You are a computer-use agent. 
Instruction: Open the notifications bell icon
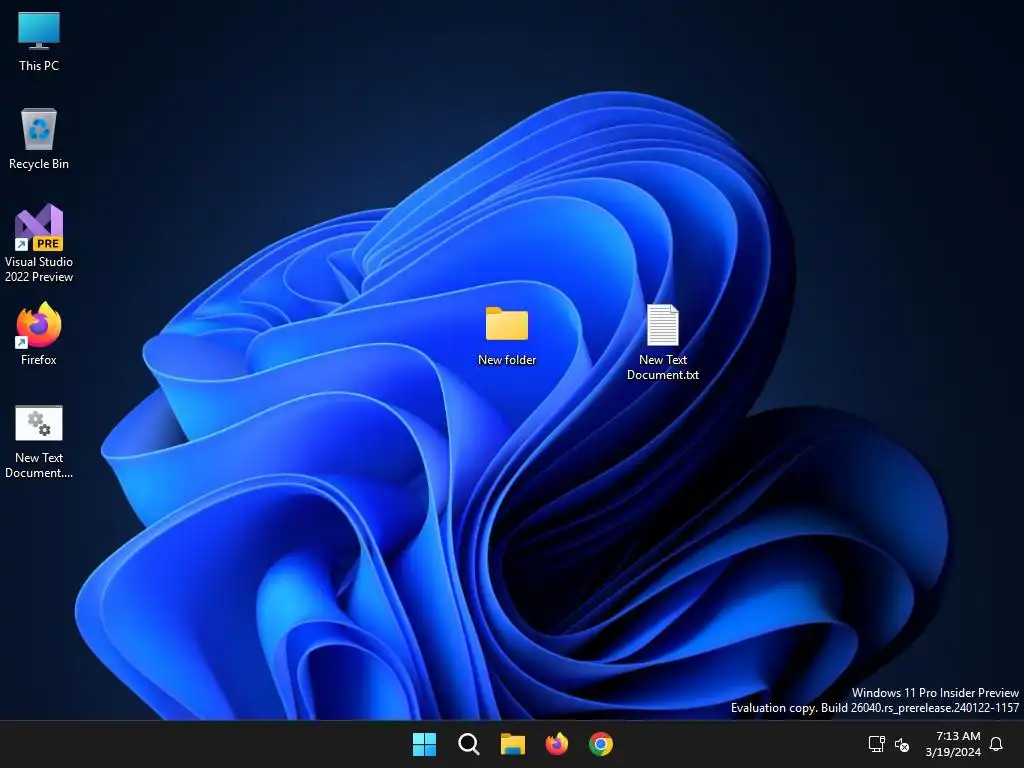[x=996, y=744]
